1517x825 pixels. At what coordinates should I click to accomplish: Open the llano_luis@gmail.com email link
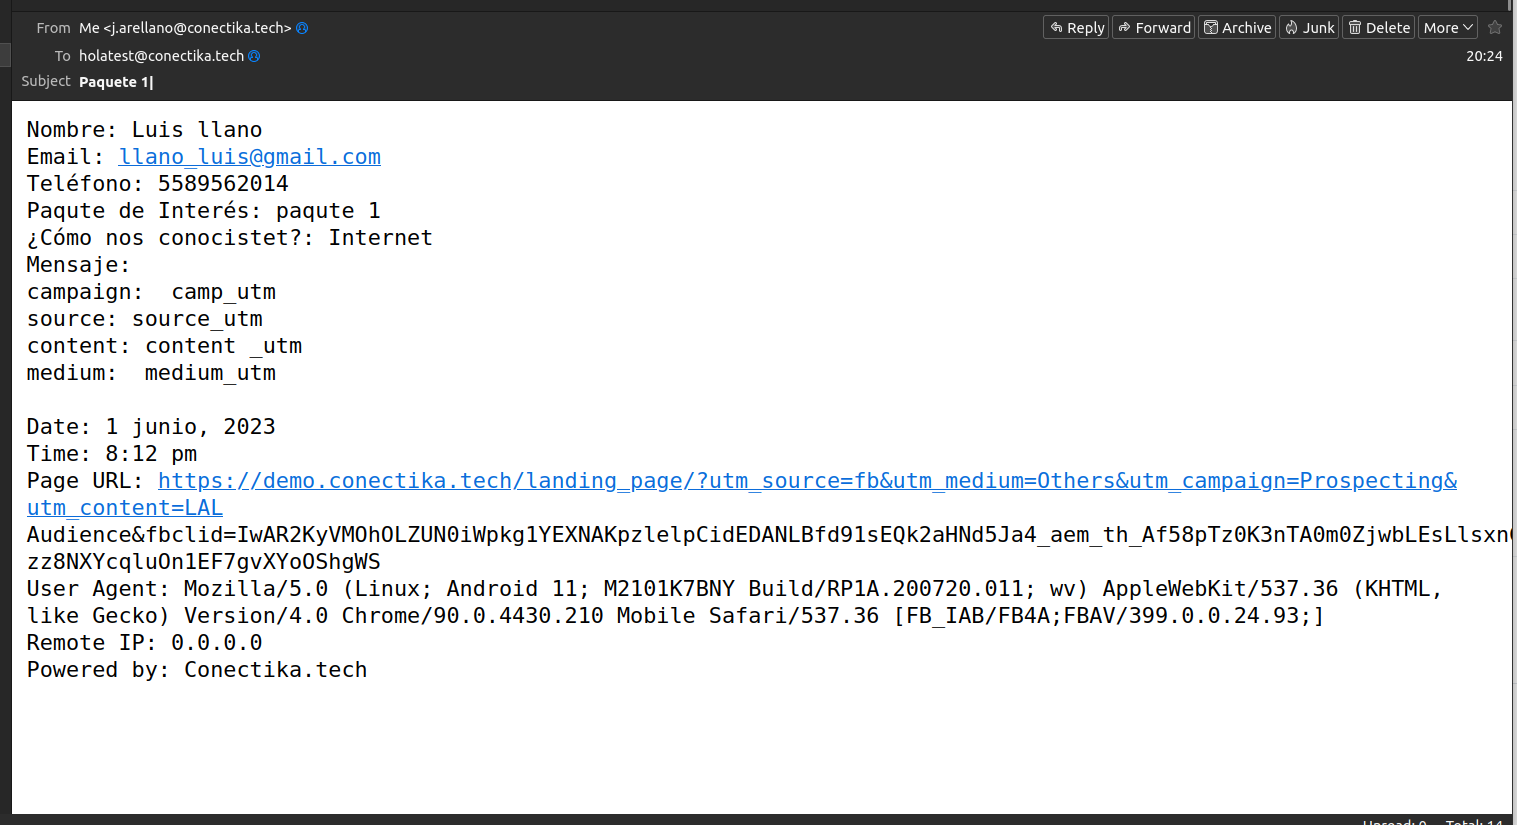point(249,157)
